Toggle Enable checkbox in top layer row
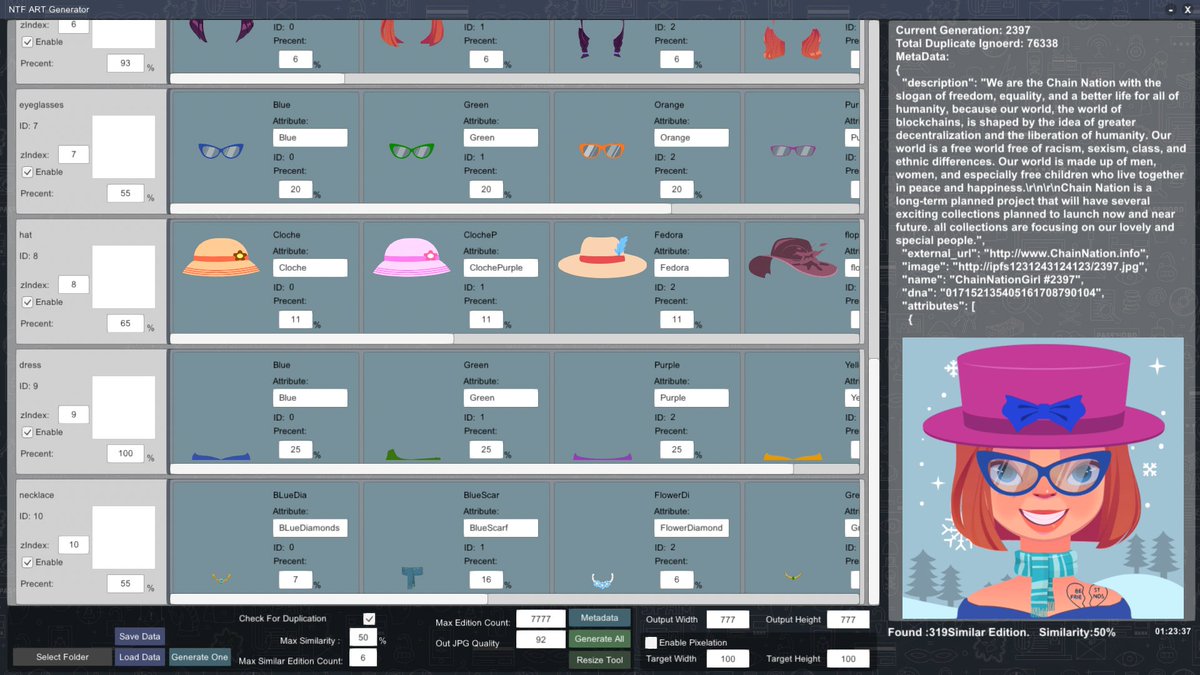The image size is (1200, 675). click(28, 42)
